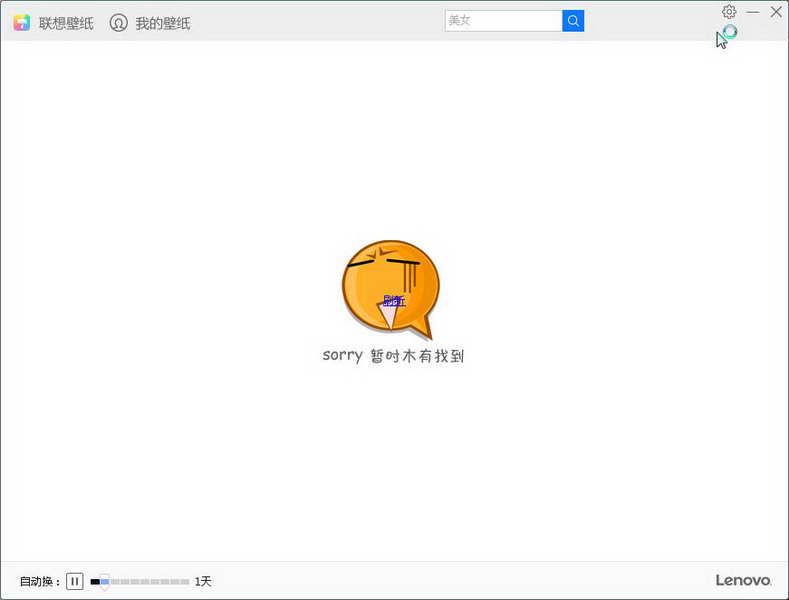
Task: Pause auto wallpaper change
Action: pos(74,581)
